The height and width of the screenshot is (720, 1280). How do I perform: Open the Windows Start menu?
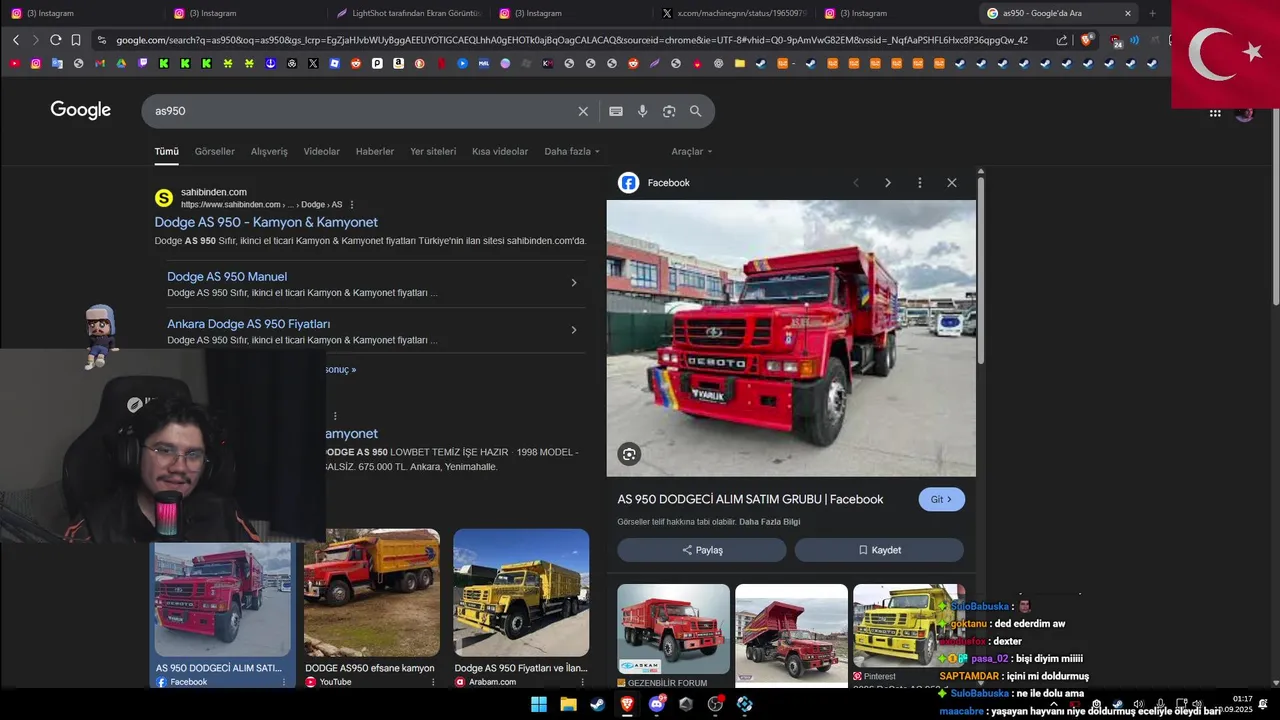[x=539, y=704]
